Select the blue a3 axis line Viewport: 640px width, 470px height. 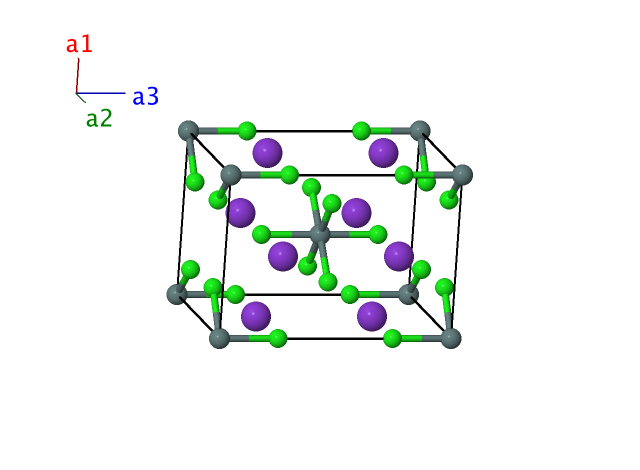click(x=101, y=93)
